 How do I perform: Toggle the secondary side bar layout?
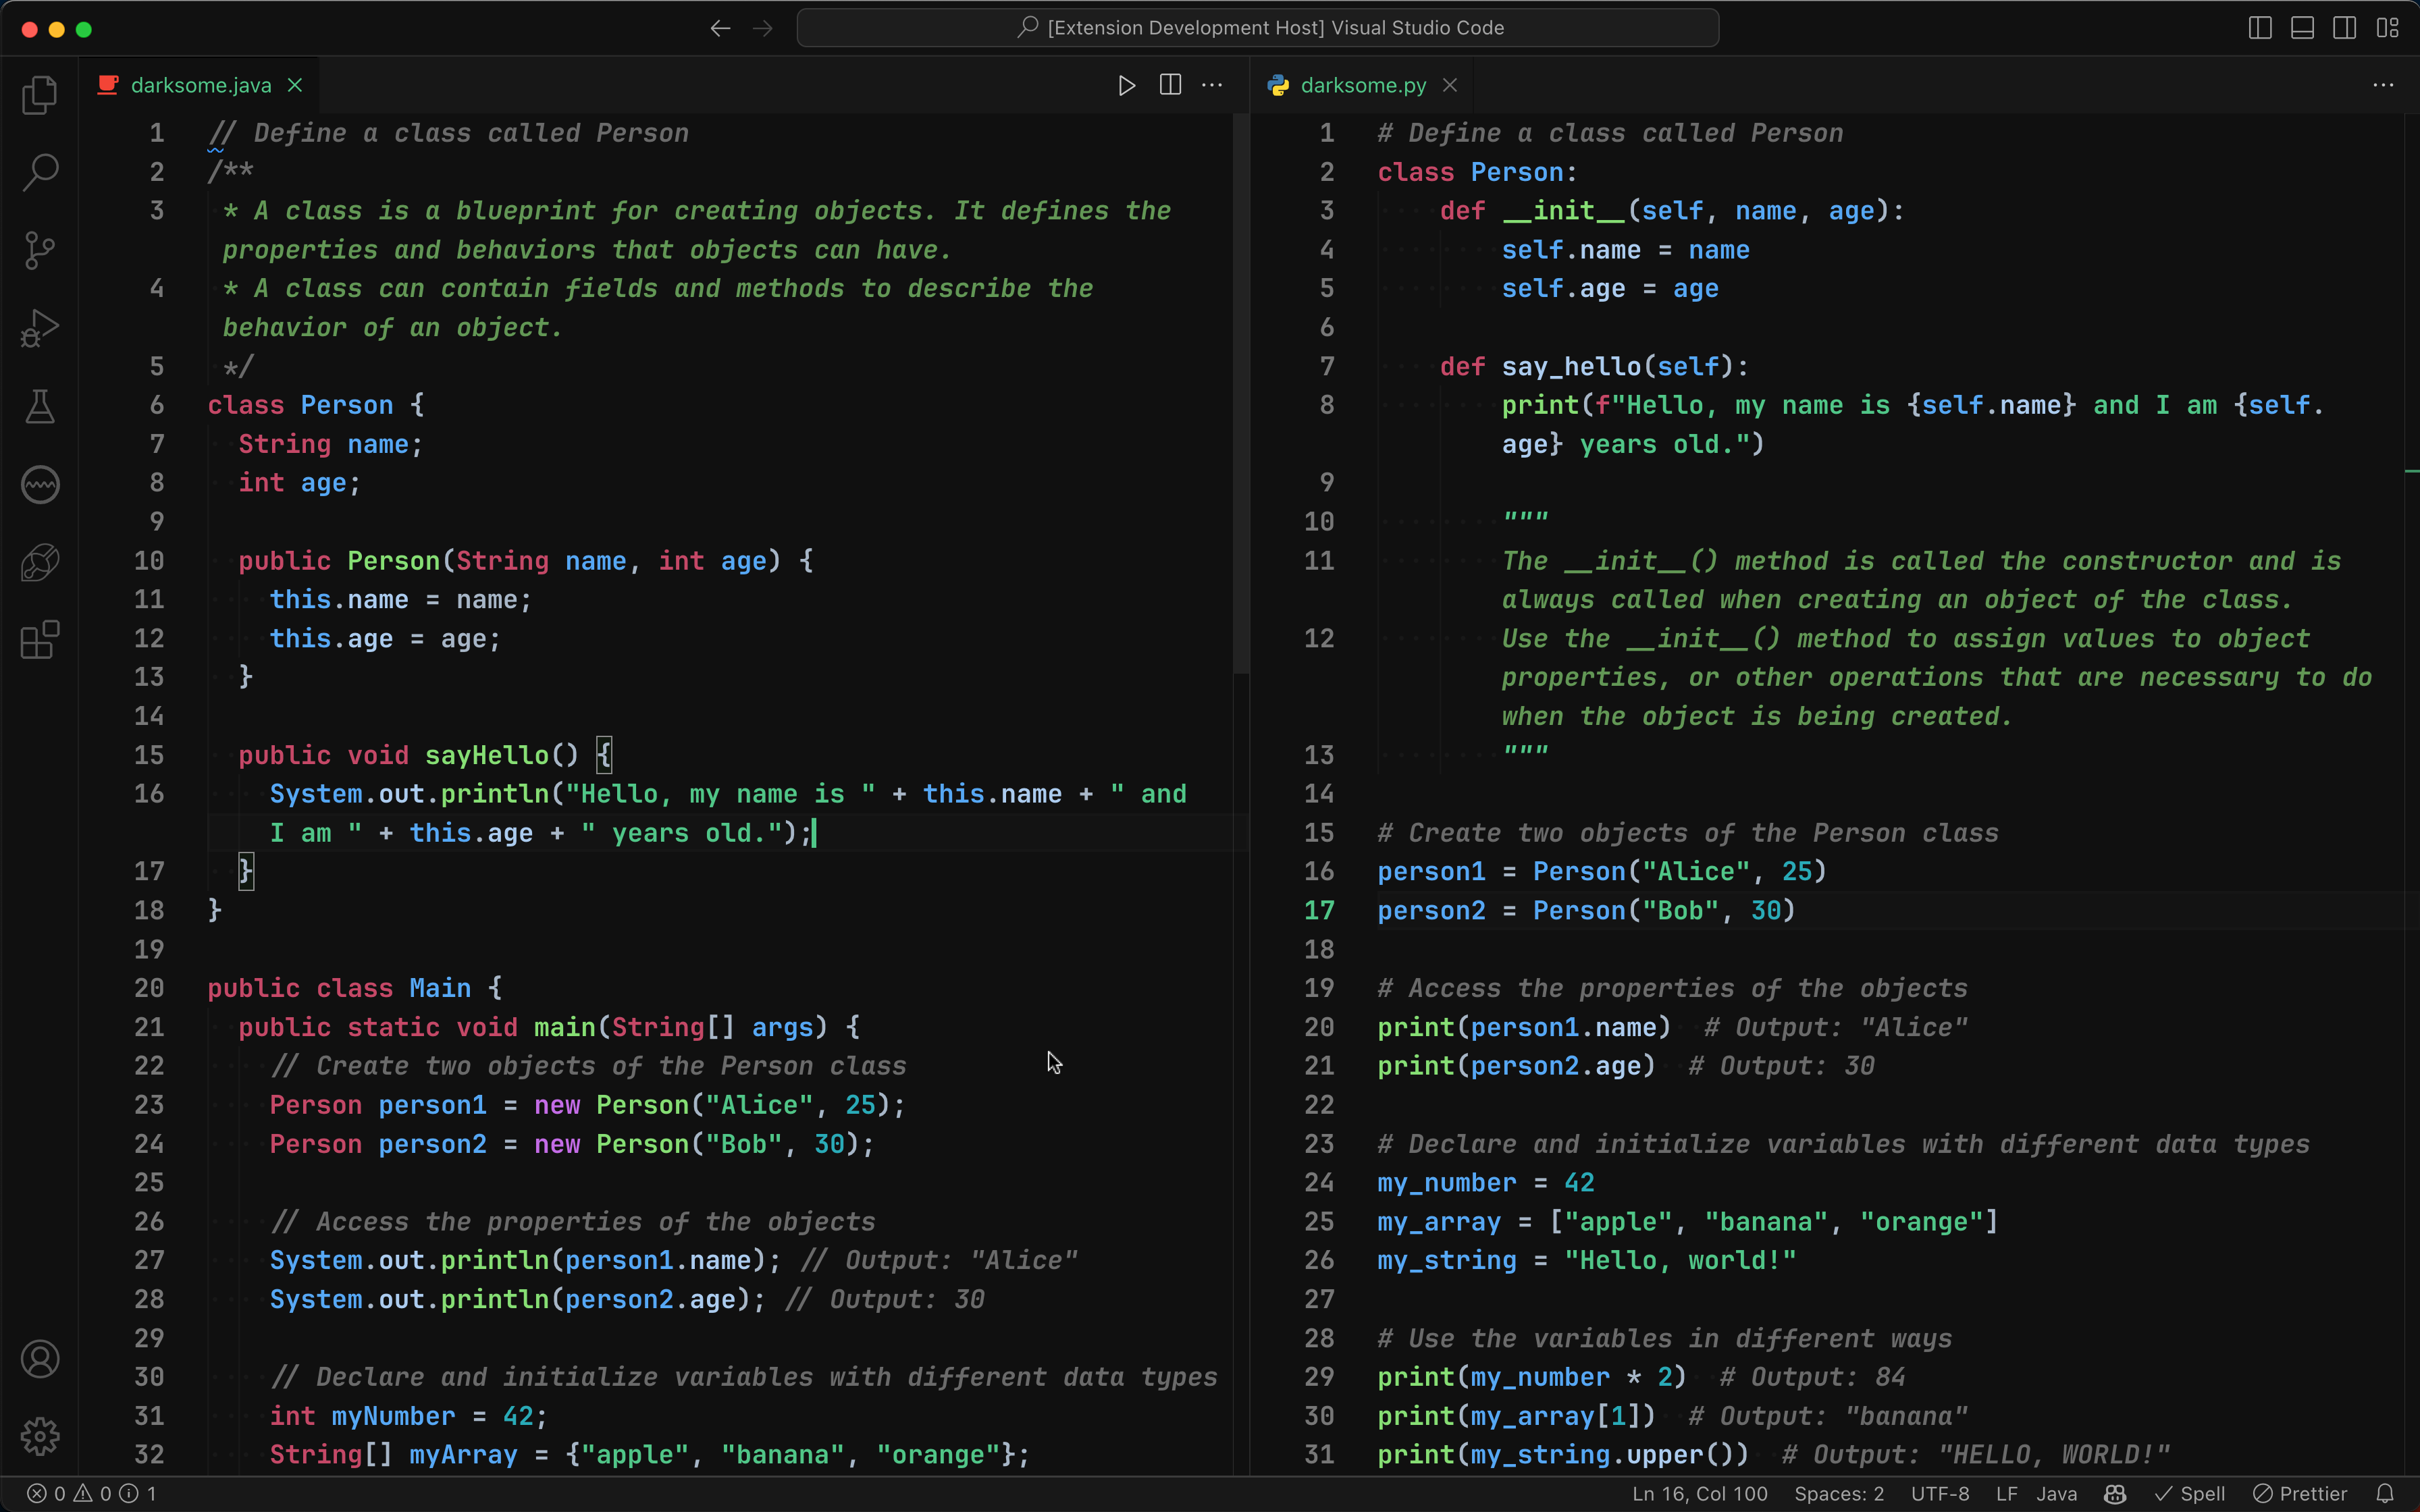2344,28
